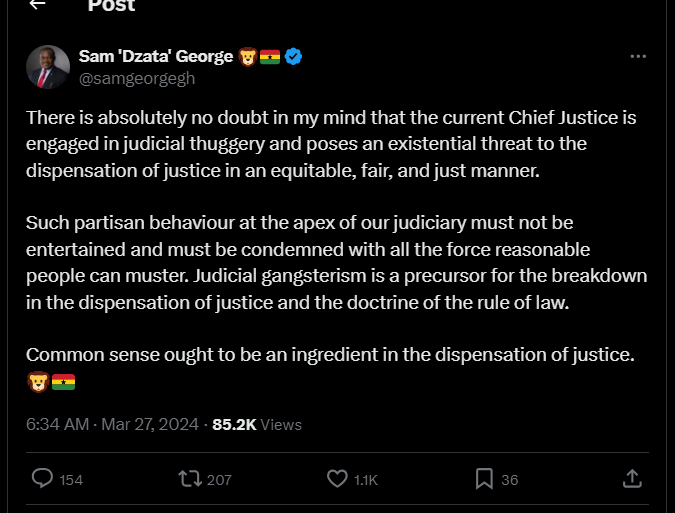Click the Ghana flag beside the display name

[270, 57]
